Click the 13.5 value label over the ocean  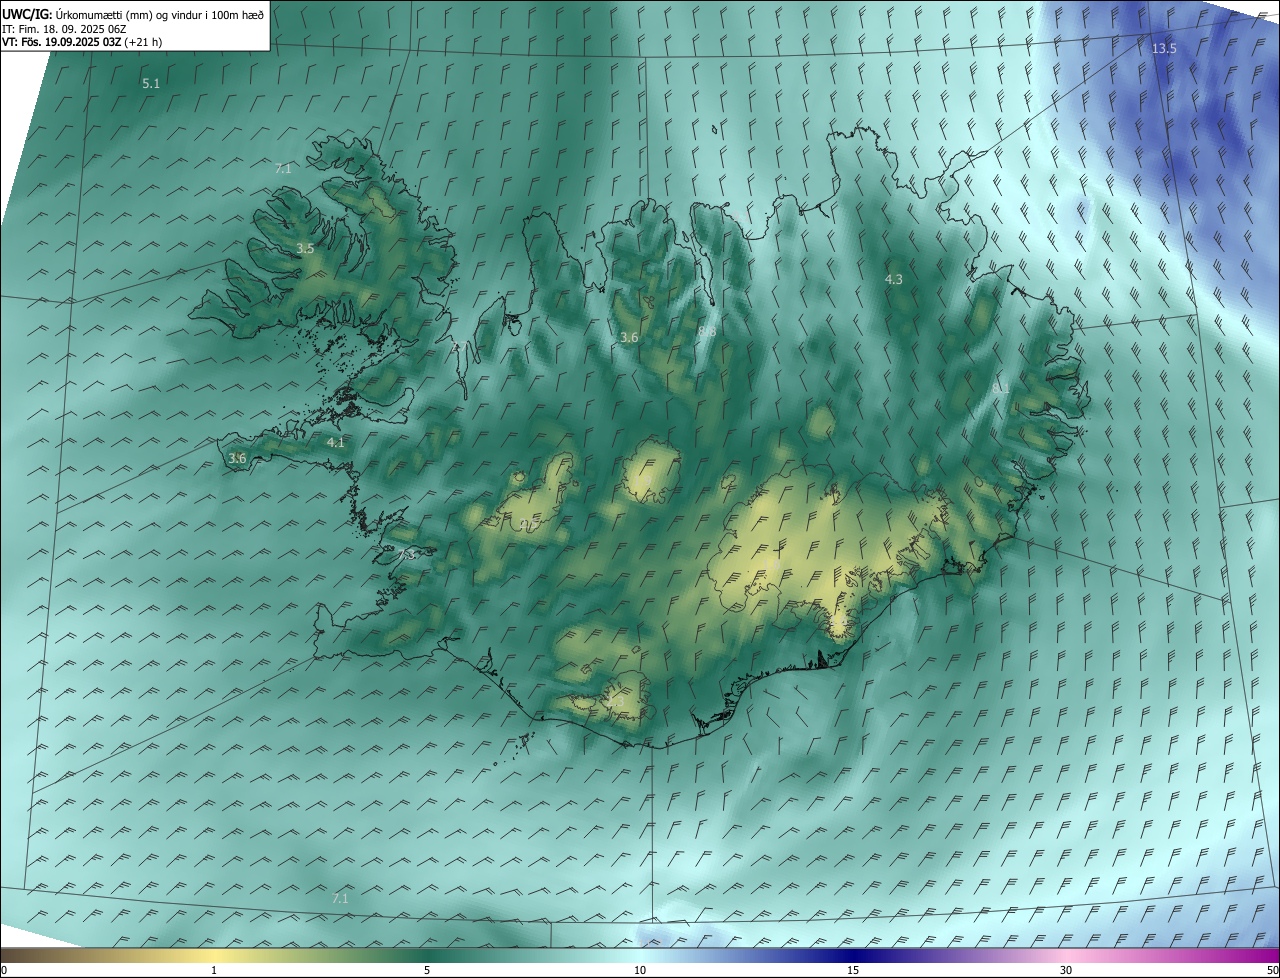1164,49
